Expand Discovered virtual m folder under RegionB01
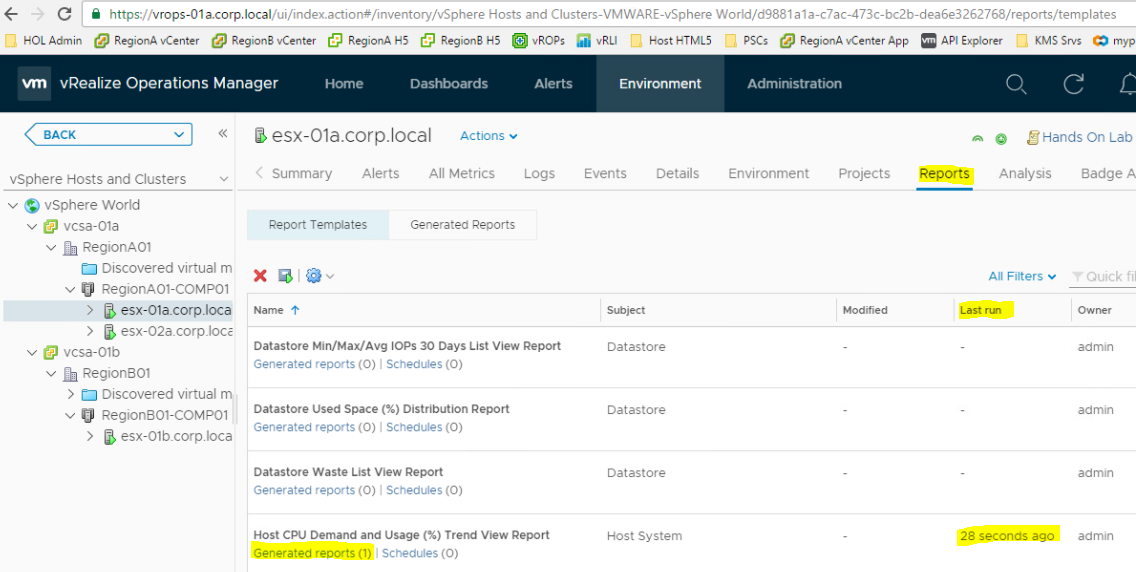The image size is (1136, 572). (x=70, y=395)
